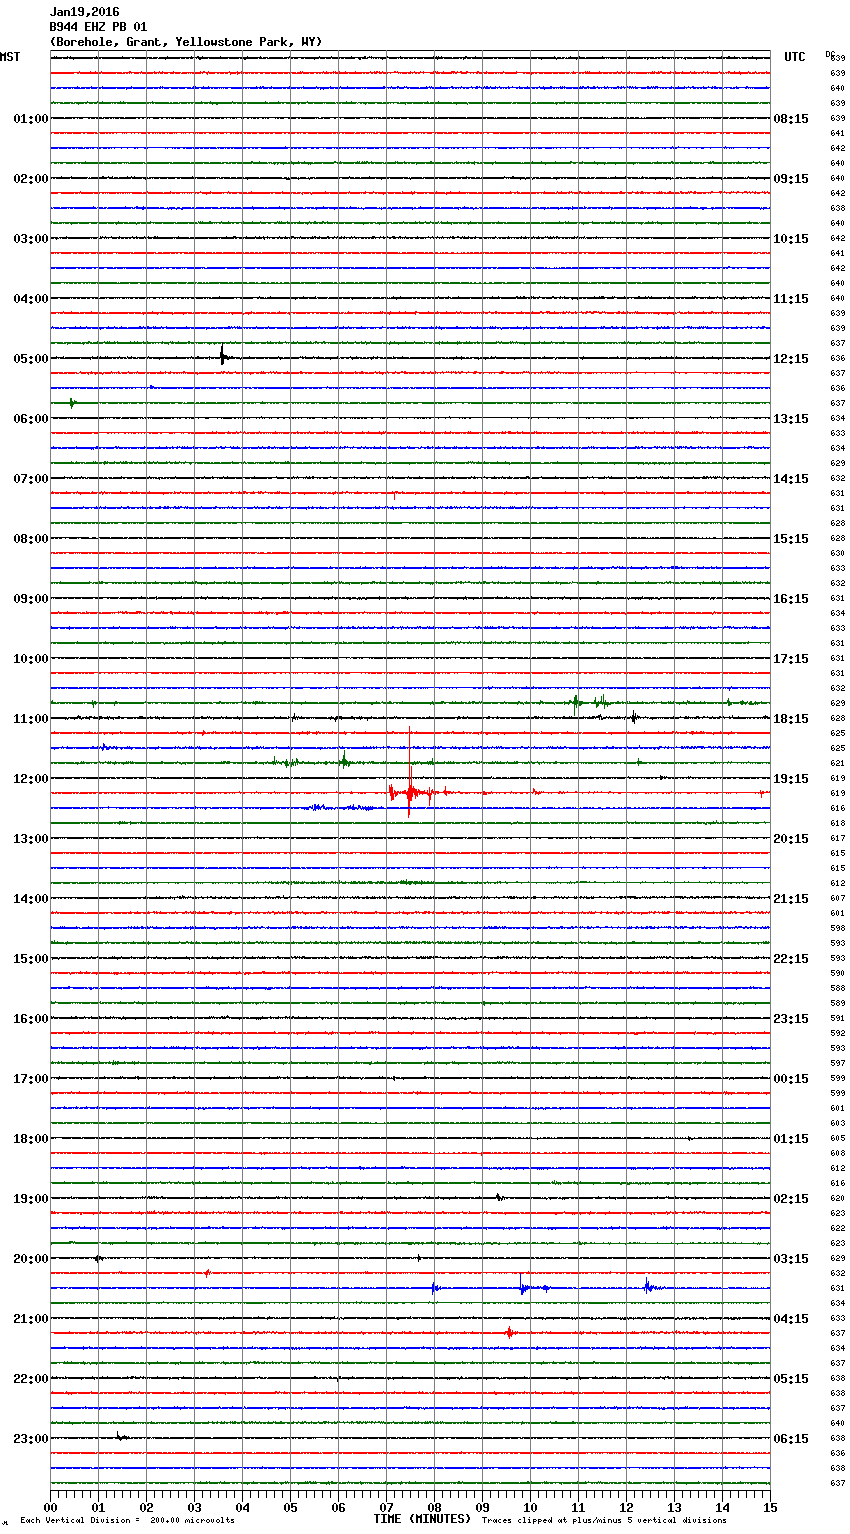Image resolution: width=850 pixels, height=1534 pixels.
Task: Click the 10 minute tick on bottom axis
Action: [530, 1507]
